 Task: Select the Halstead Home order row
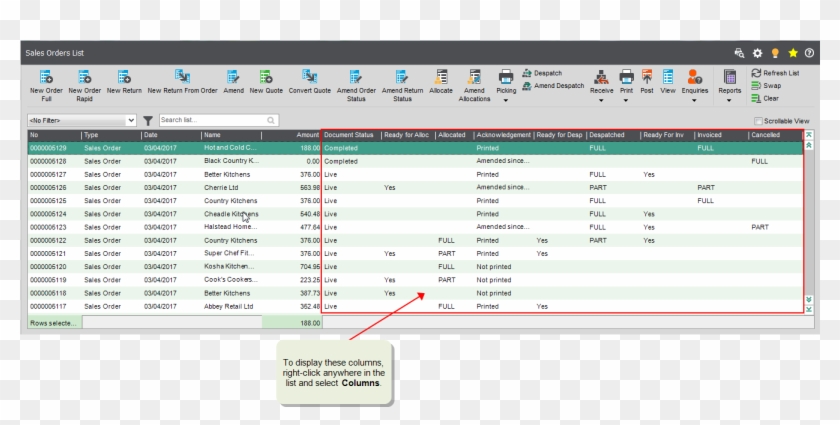click(415, 227)
